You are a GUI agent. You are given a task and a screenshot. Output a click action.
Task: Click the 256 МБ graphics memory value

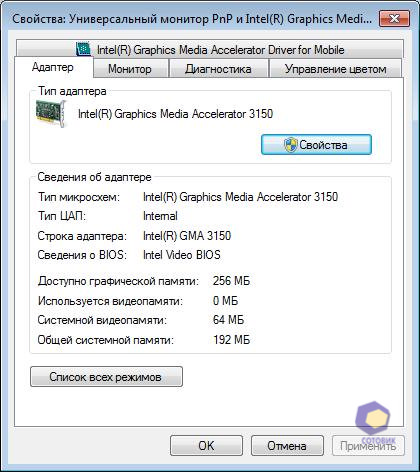[231, 281]
